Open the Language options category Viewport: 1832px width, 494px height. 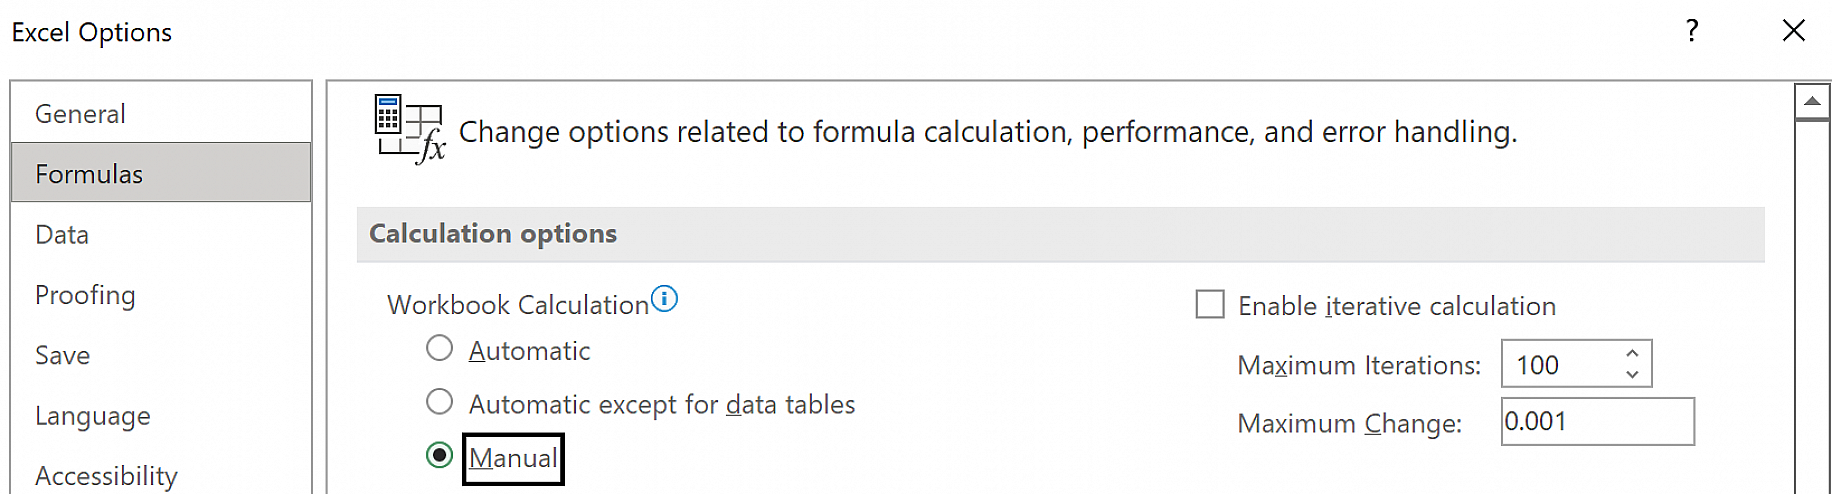point(161,415)
